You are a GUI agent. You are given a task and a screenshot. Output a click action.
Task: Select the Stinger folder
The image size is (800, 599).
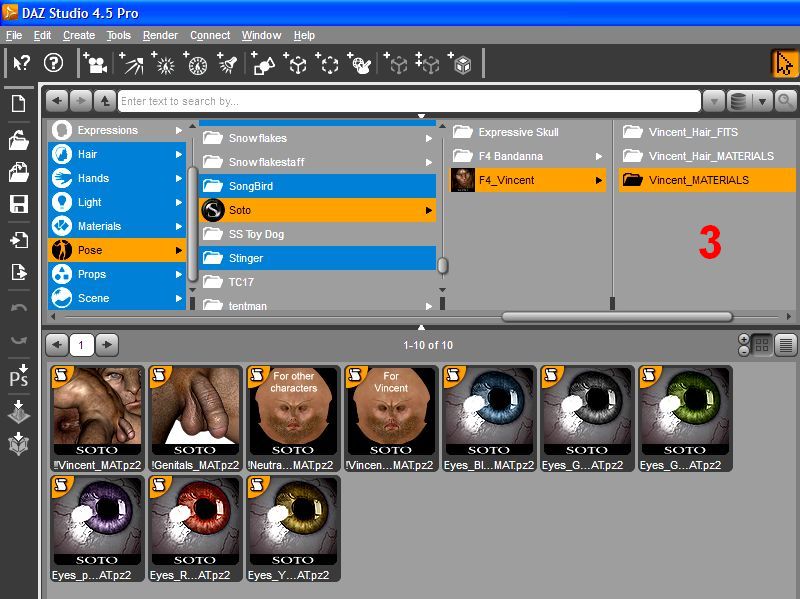point(317,258)
